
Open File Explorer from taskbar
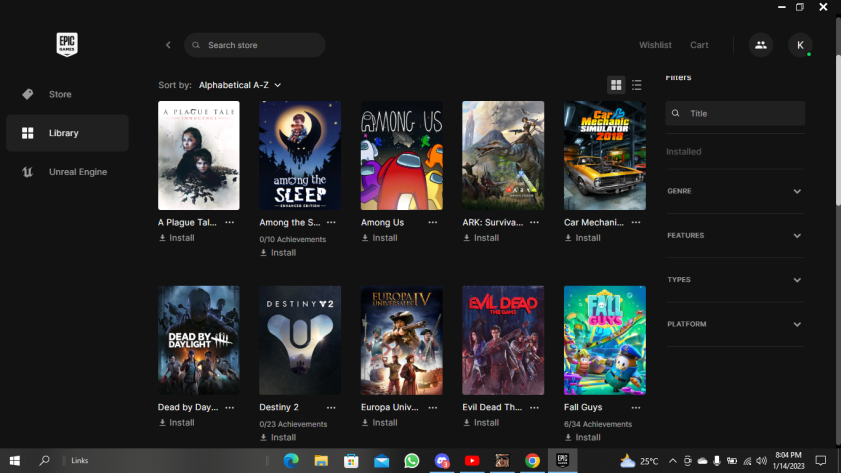pyautogui.click(x=321, y=461)
